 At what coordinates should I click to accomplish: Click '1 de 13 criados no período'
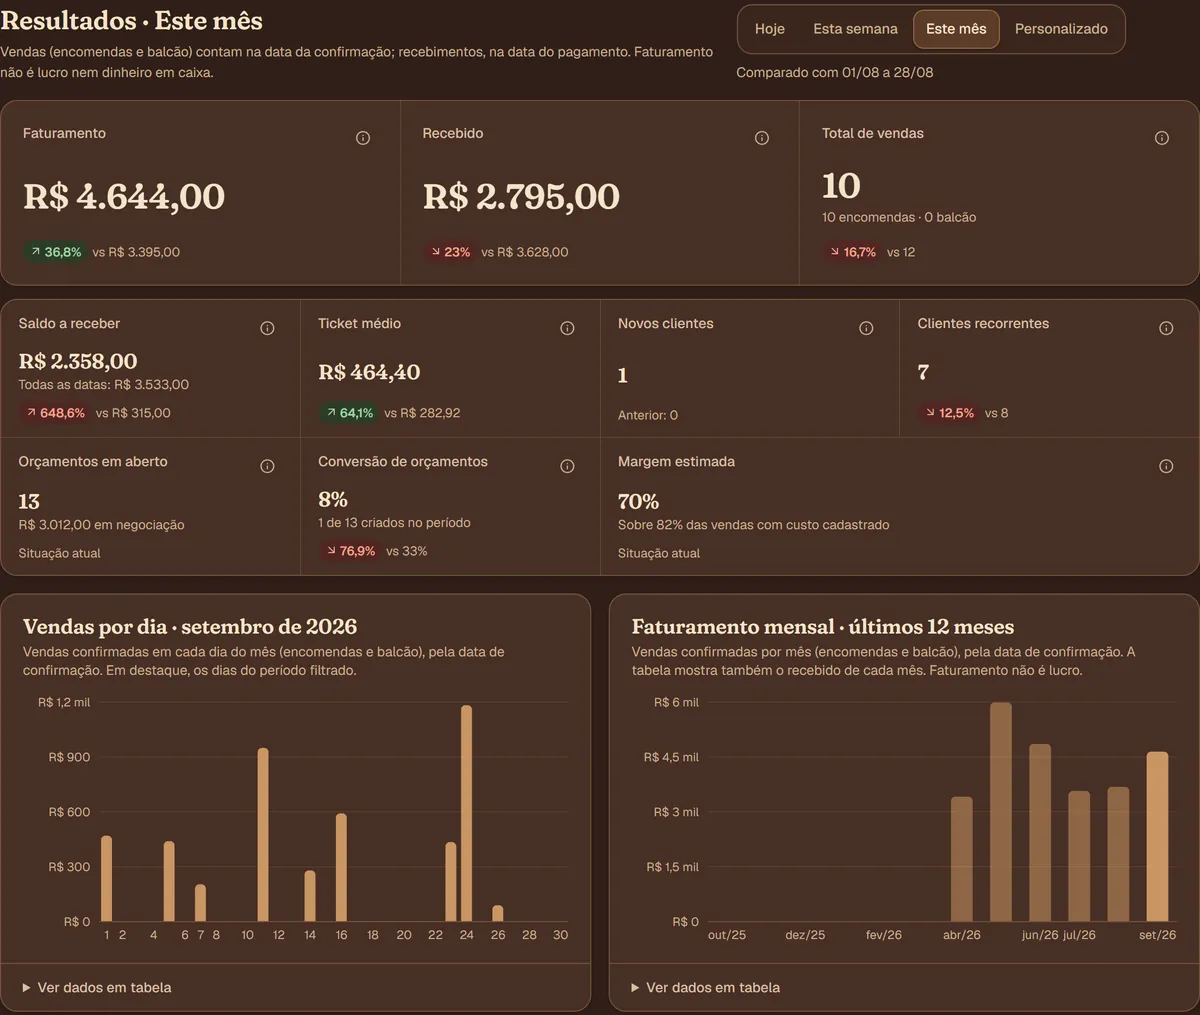click(394, 523)
